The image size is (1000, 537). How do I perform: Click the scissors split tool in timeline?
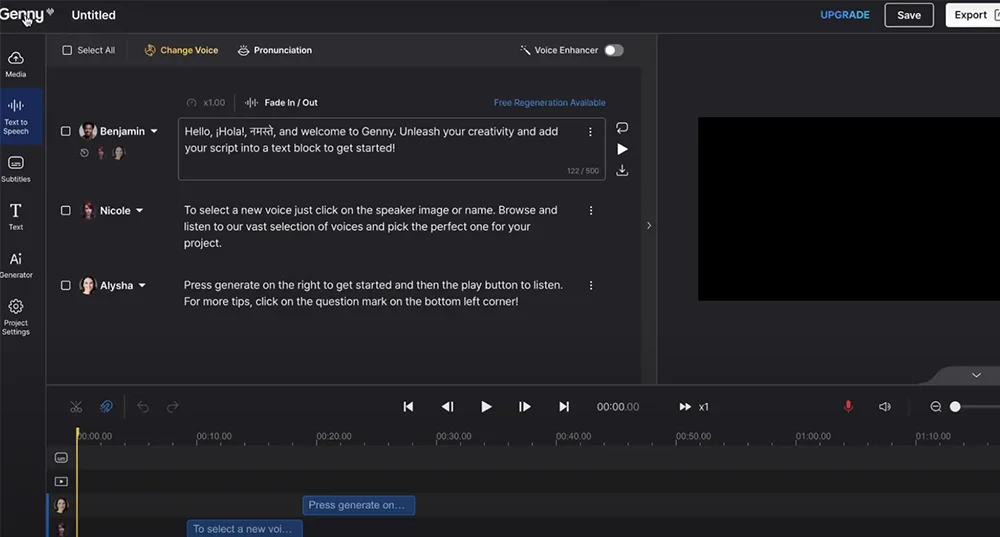(x=76, y=407)
